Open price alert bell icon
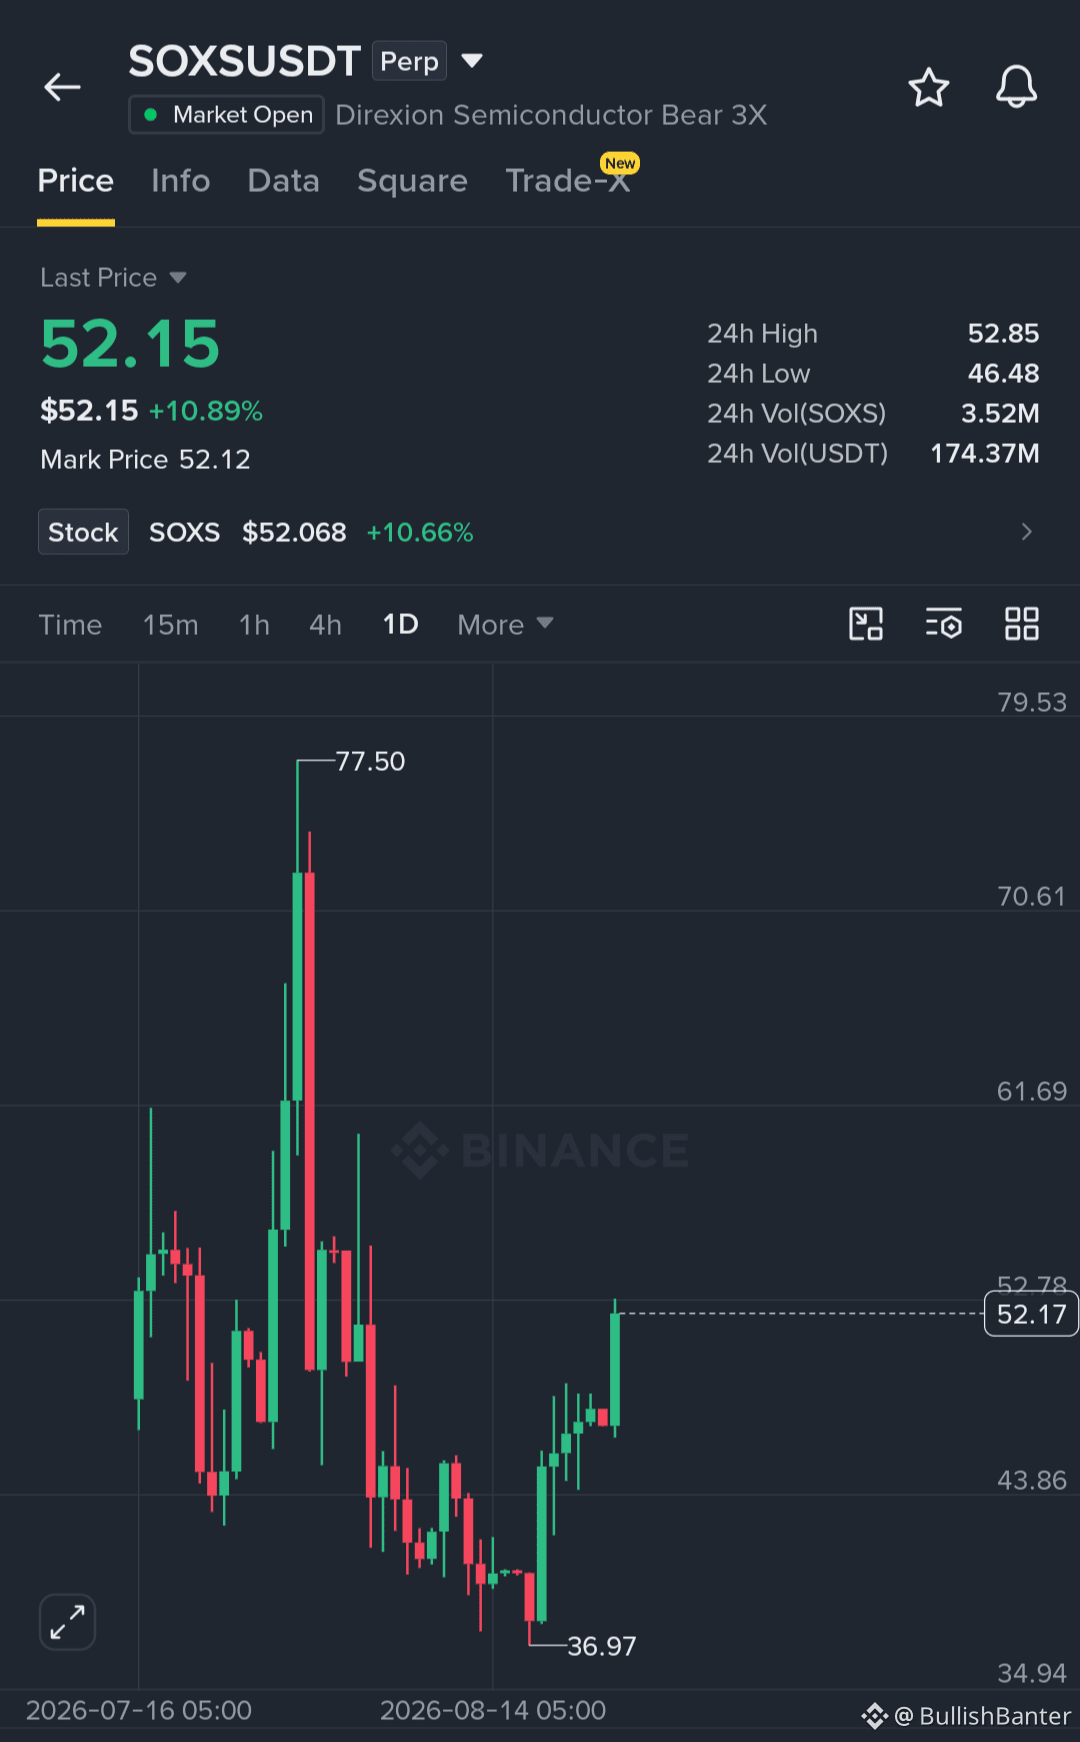 [x=1016, y=87]
